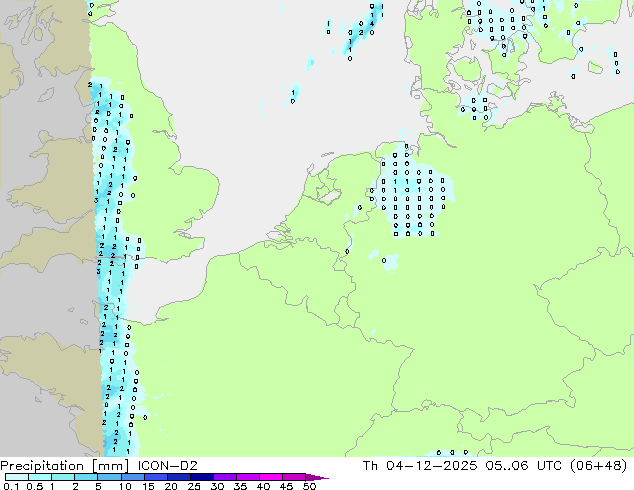
Task: Select the 0.5–1 mm legend color swatch
Action: pyautogui.click(x=40, y=477)
